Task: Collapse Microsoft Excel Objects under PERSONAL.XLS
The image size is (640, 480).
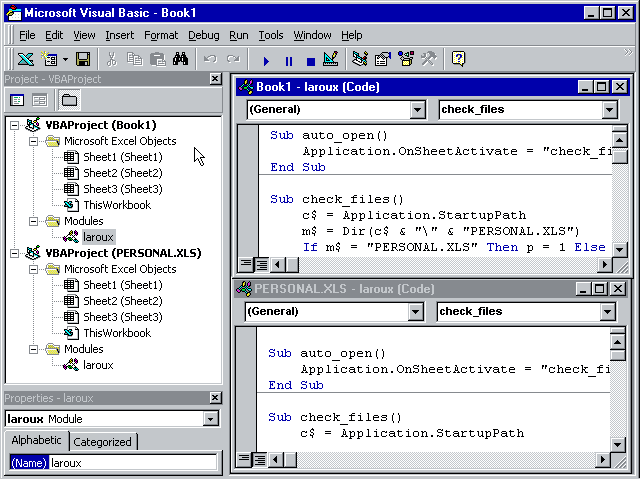Action: 33,270
